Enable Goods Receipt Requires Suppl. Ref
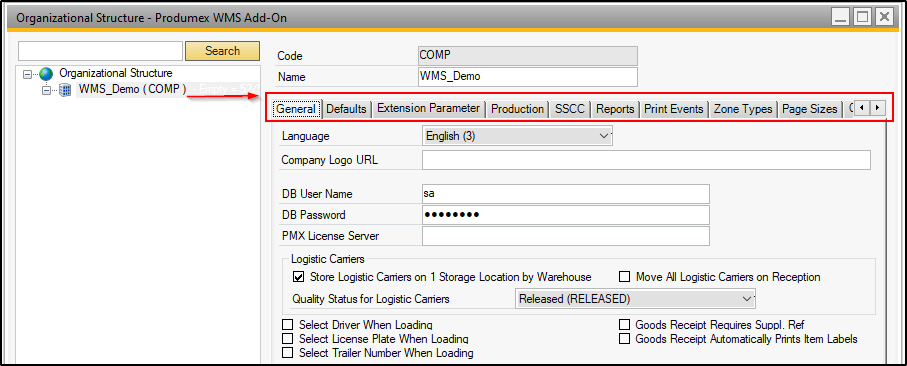Viewport: 907px width, 366px height. click(624, 325)
